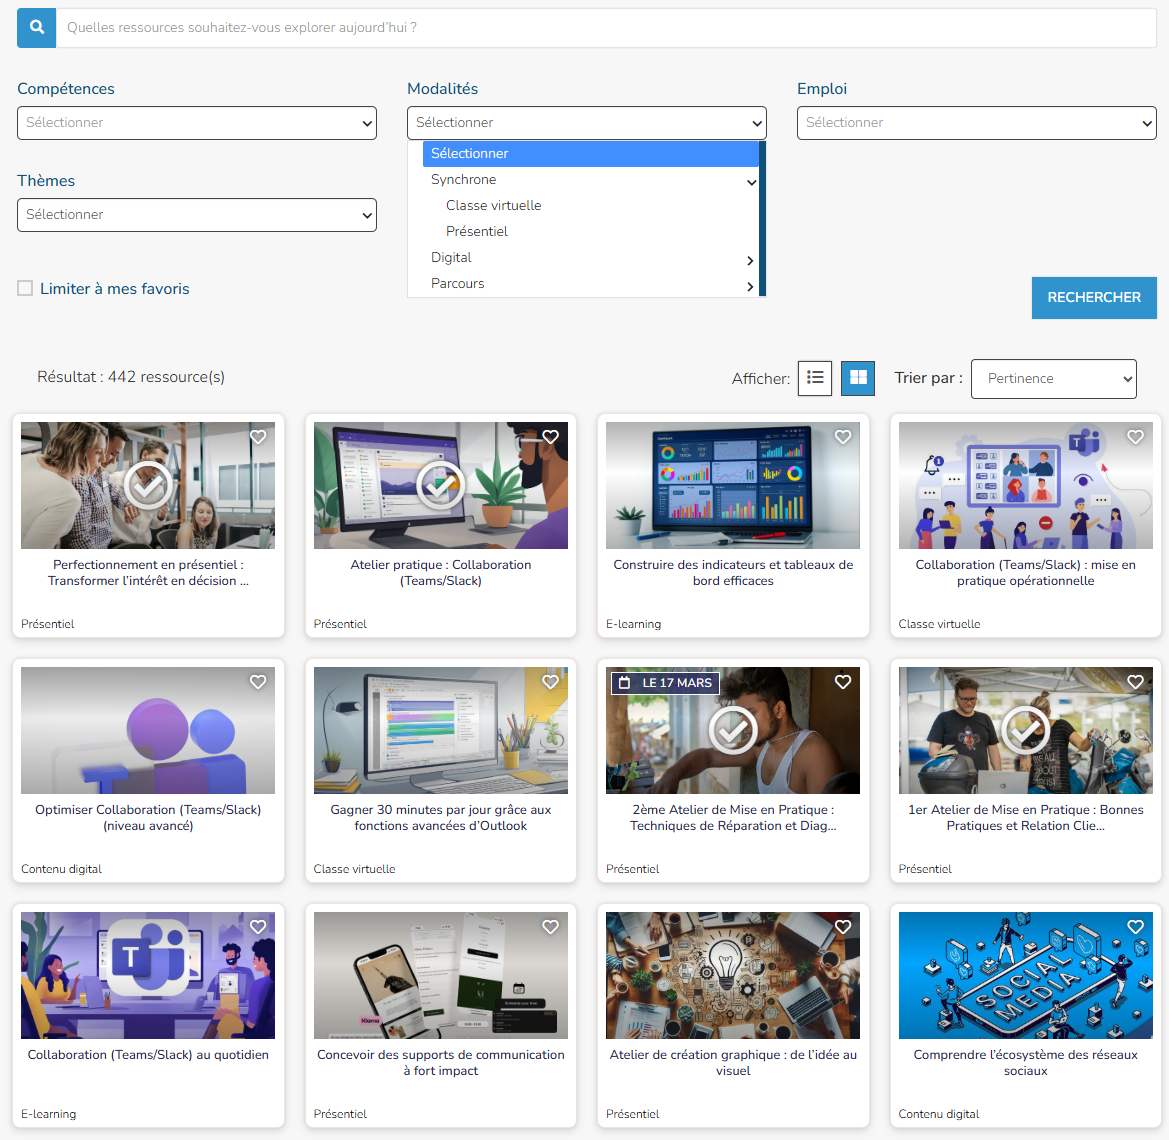Click checkmark badge on 1er Atelier image

click(1026, 731)
